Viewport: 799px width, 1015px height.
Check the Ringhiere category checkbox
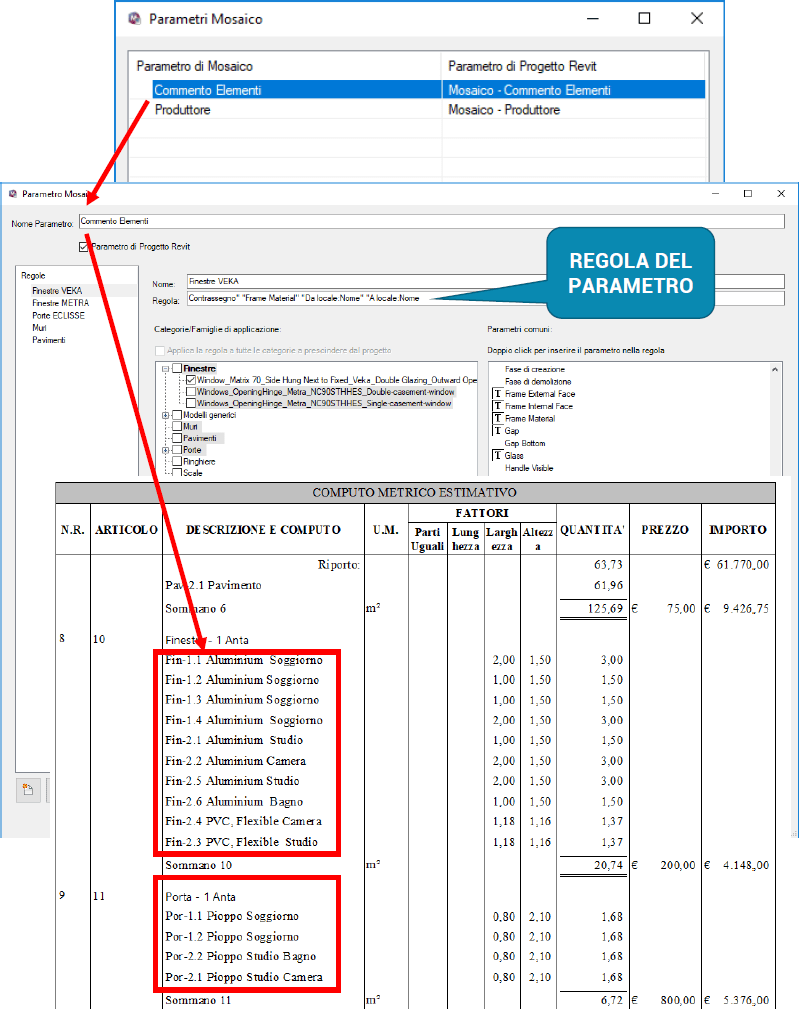[177, 462]
